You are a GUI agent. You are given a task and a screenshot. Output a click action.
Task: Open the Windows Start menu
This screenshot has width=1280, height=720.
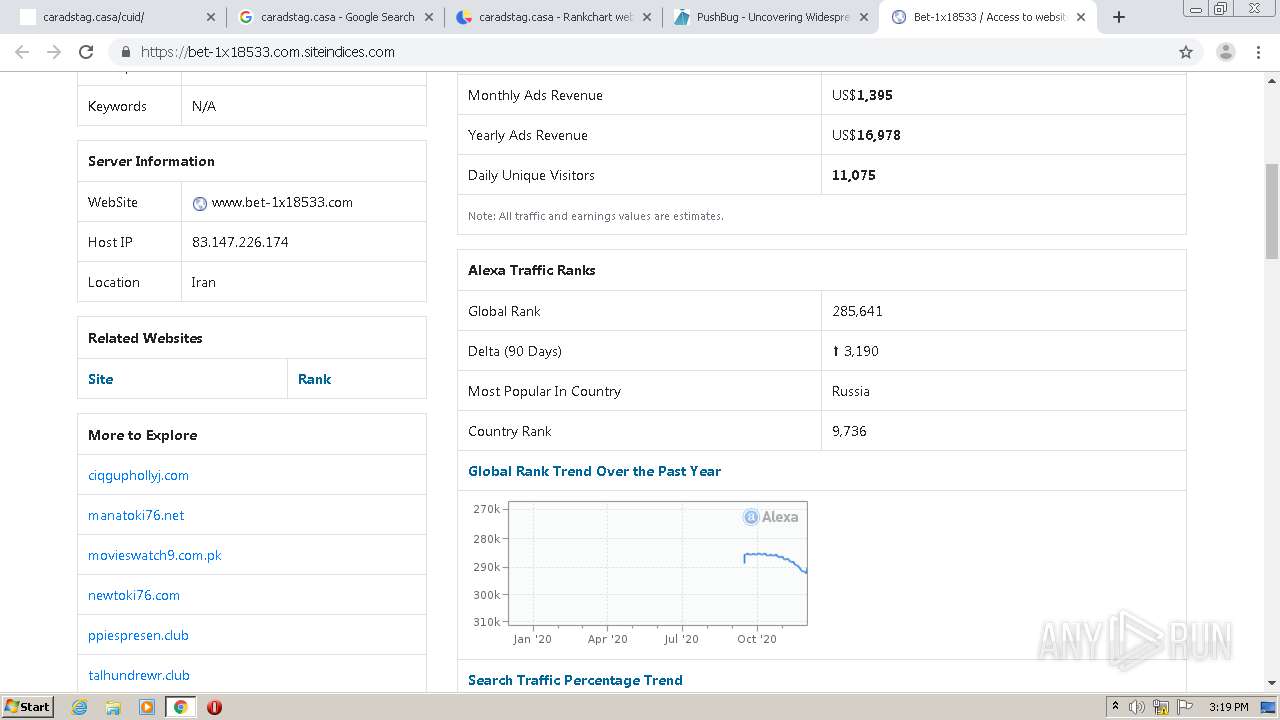click(28, 707)
